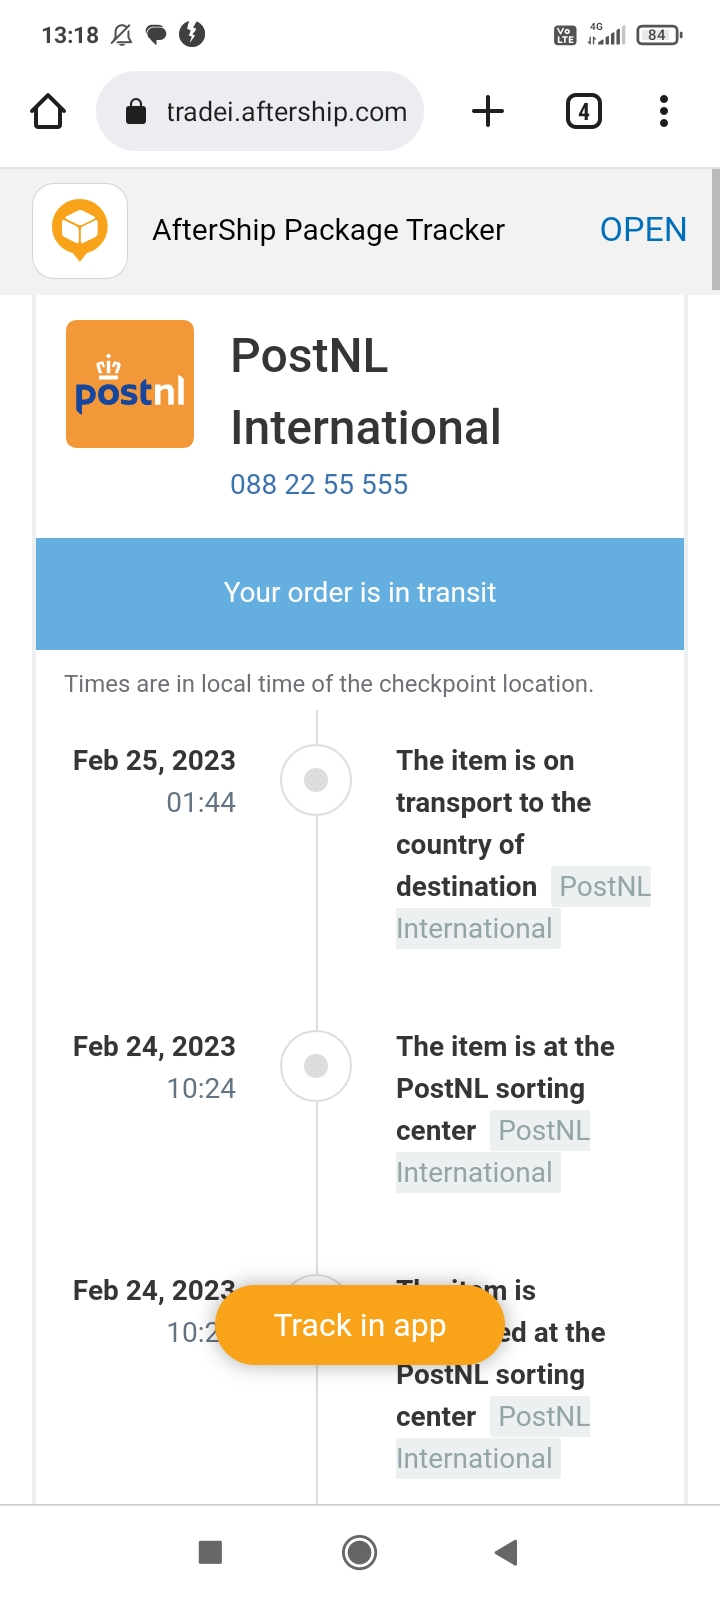Tap the Android home circle button
Viewport: 720px width, 1600px height.
360,1552
